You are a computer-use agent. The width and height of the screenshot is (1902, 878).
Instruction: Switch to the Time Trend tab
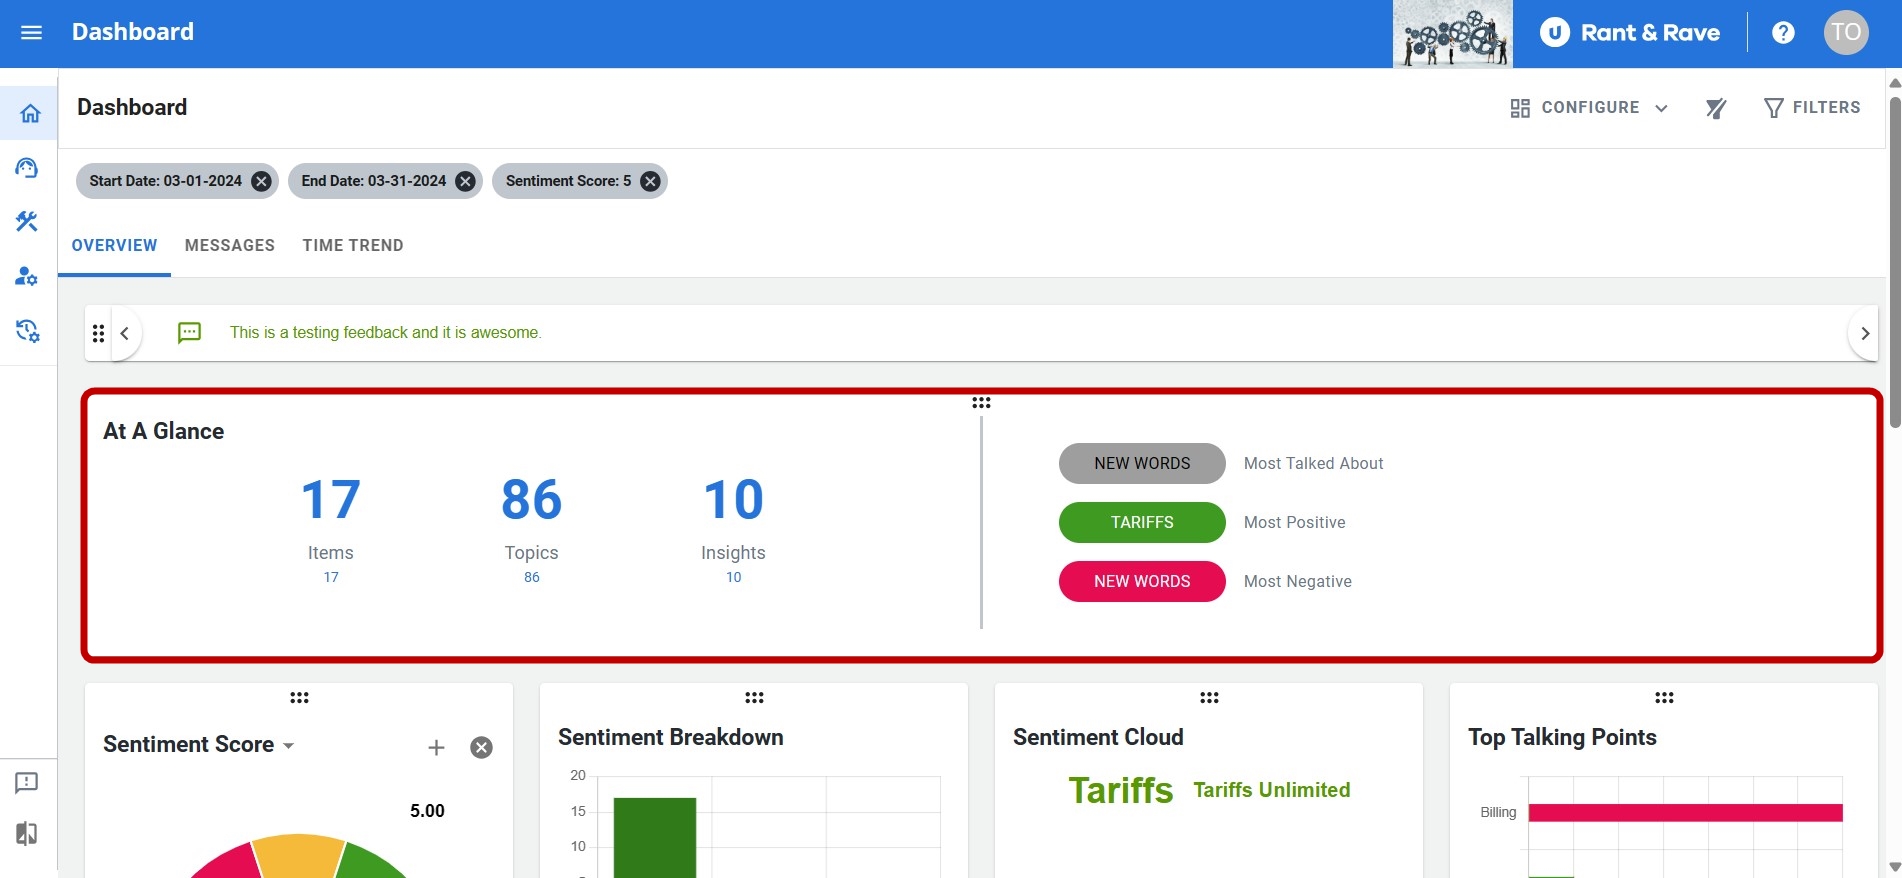(353, 246)
